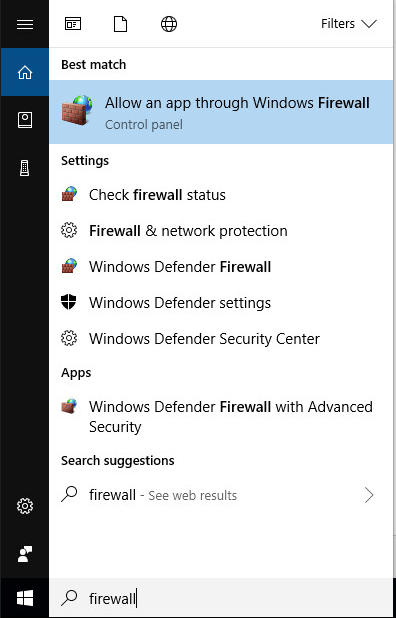
Task: Filter results by Documents icon
Action: coord(121,24)
